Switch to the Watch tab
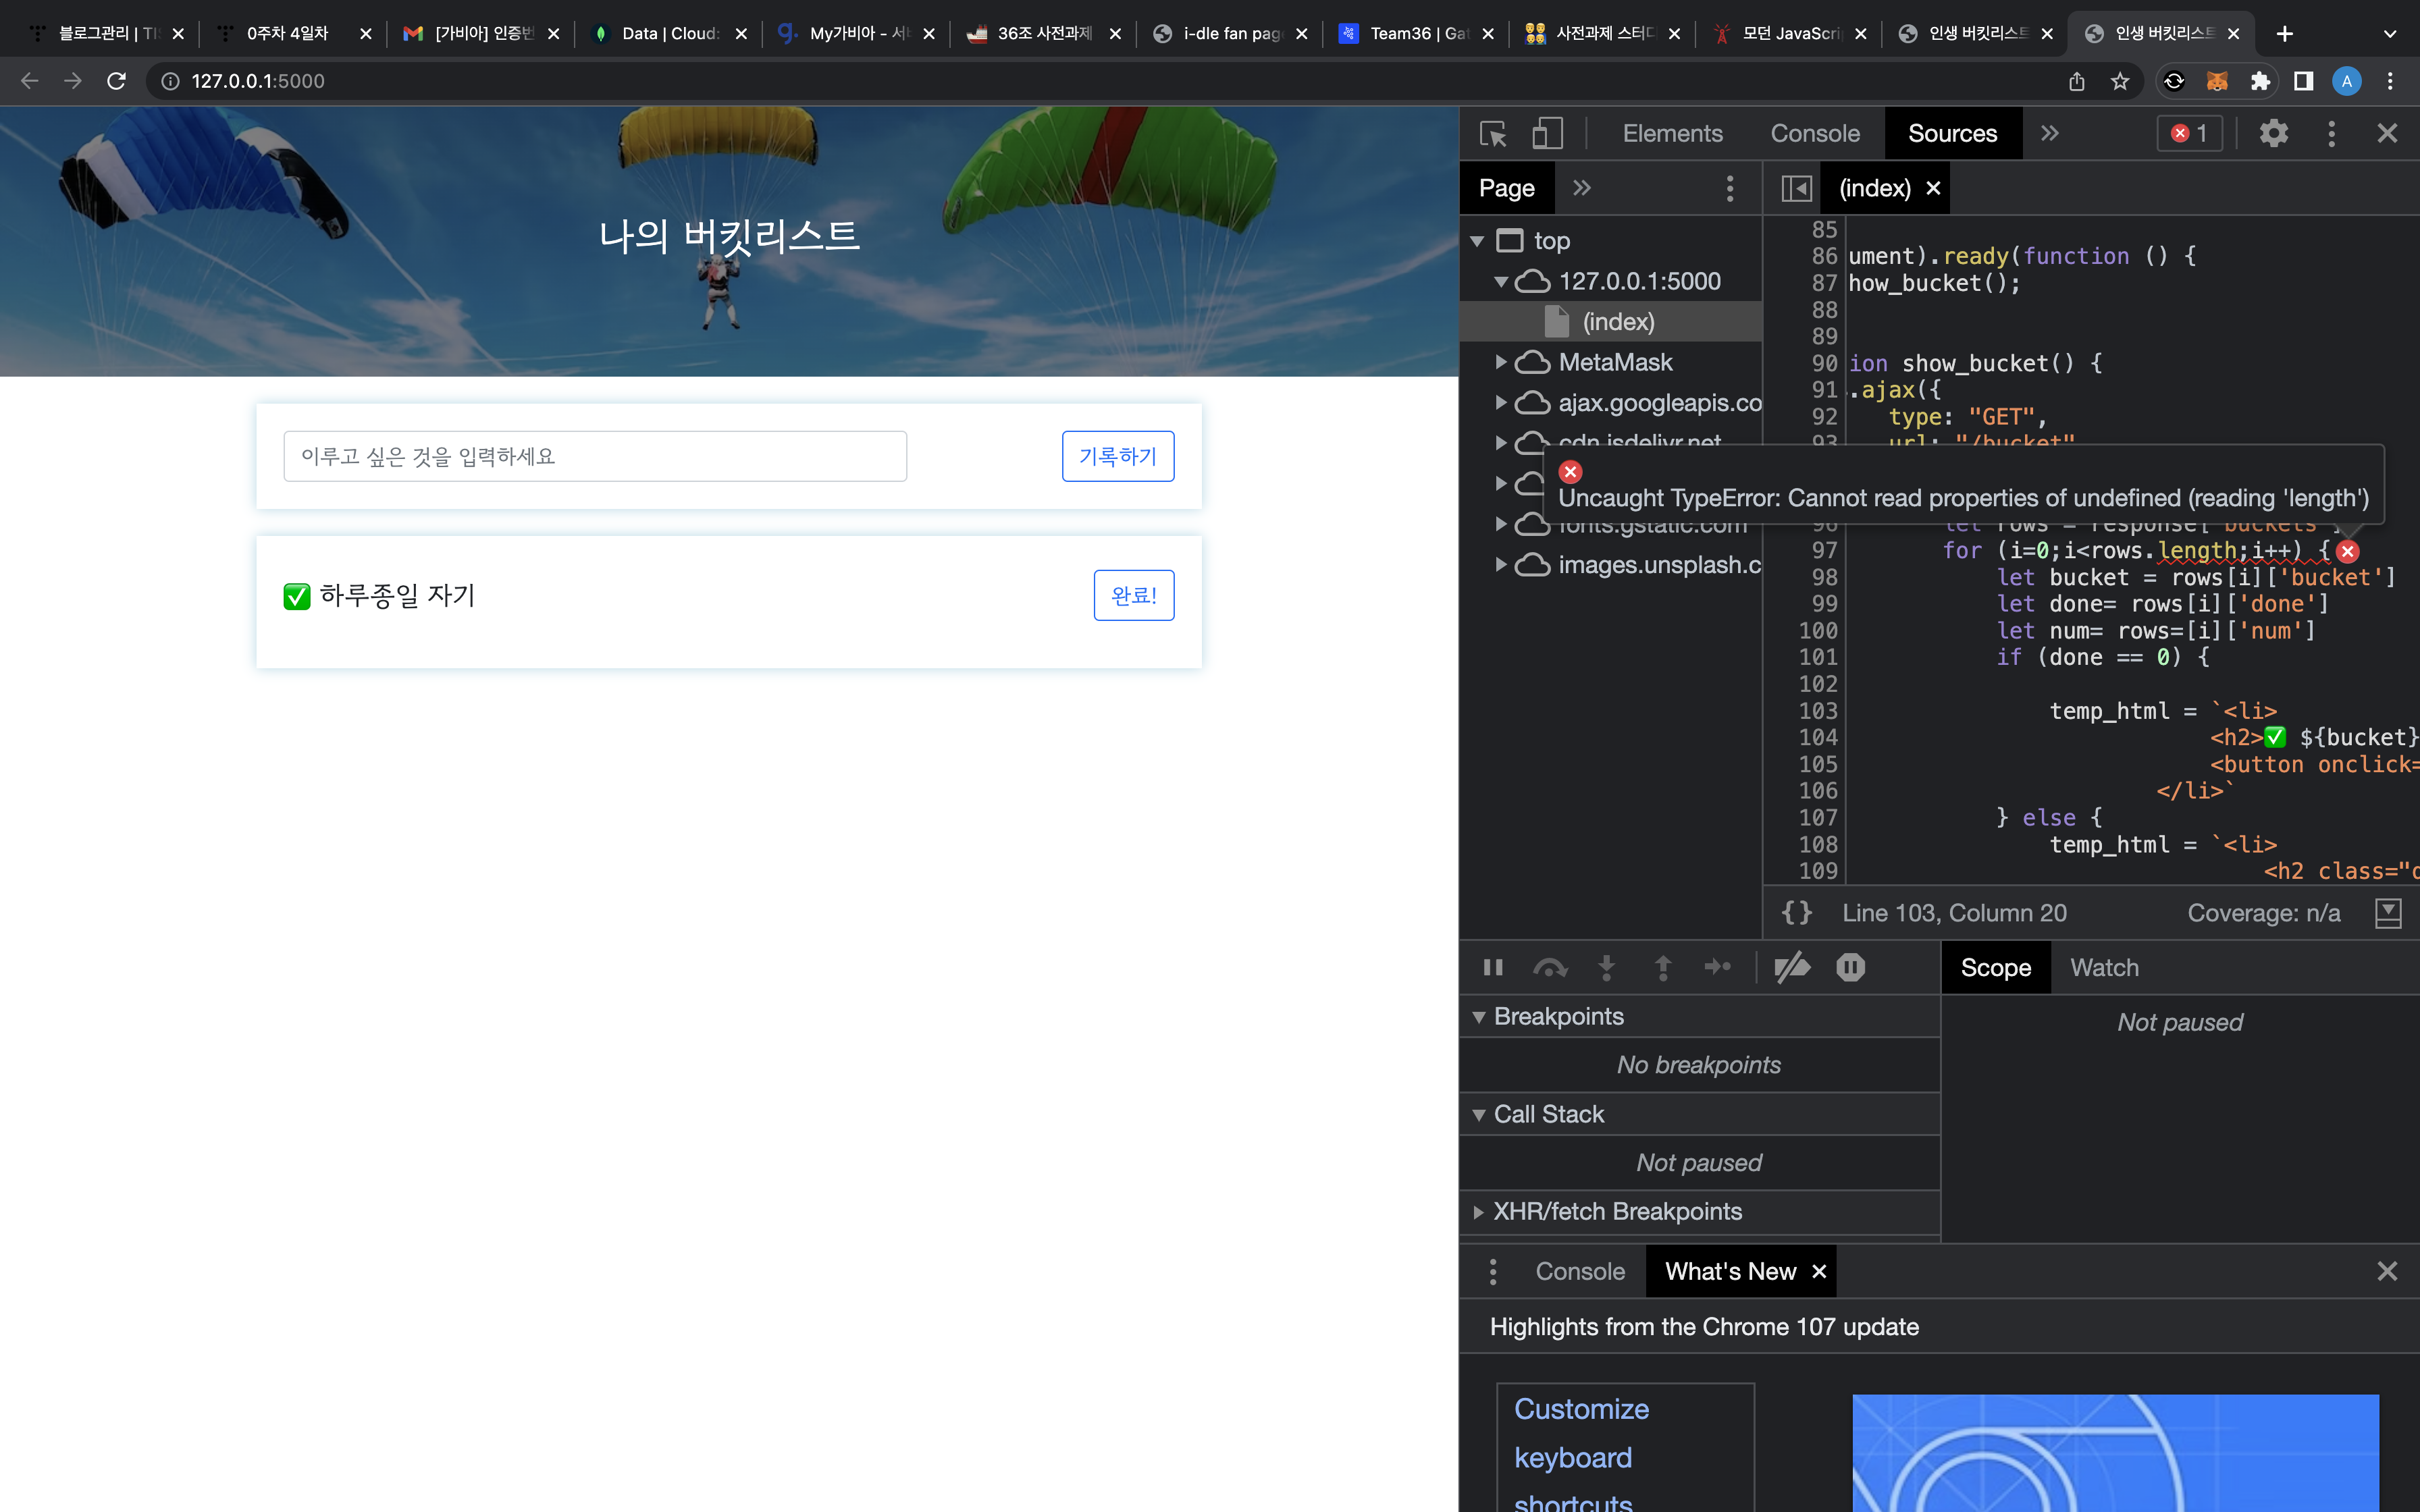The image size is (2420, 1512). click(x=2104, y=967)
